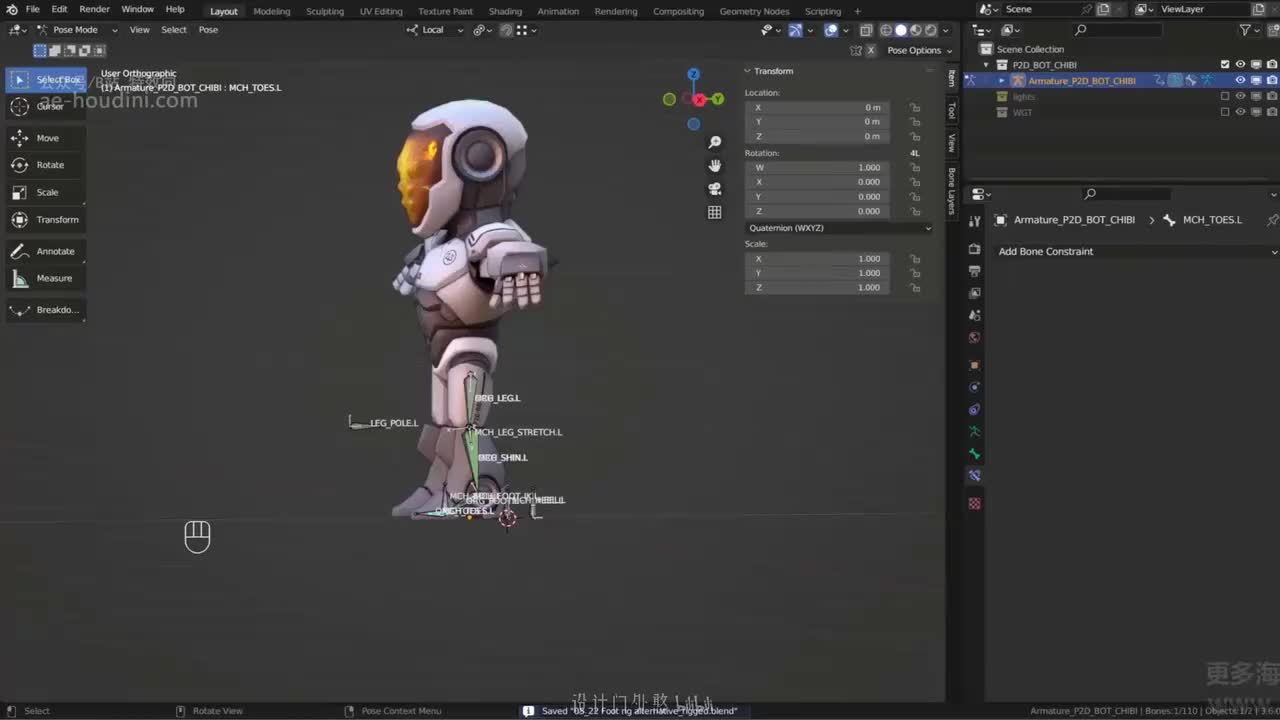1280x720 pixels.
Task: Open the Local transform orientation dropdown
Action: pyautogui.click(x=435, y=30)
